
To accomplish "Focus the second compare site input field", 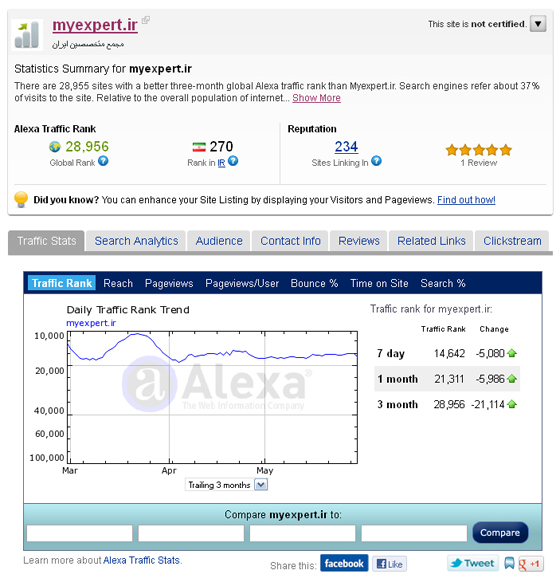I will coord(191,533).
